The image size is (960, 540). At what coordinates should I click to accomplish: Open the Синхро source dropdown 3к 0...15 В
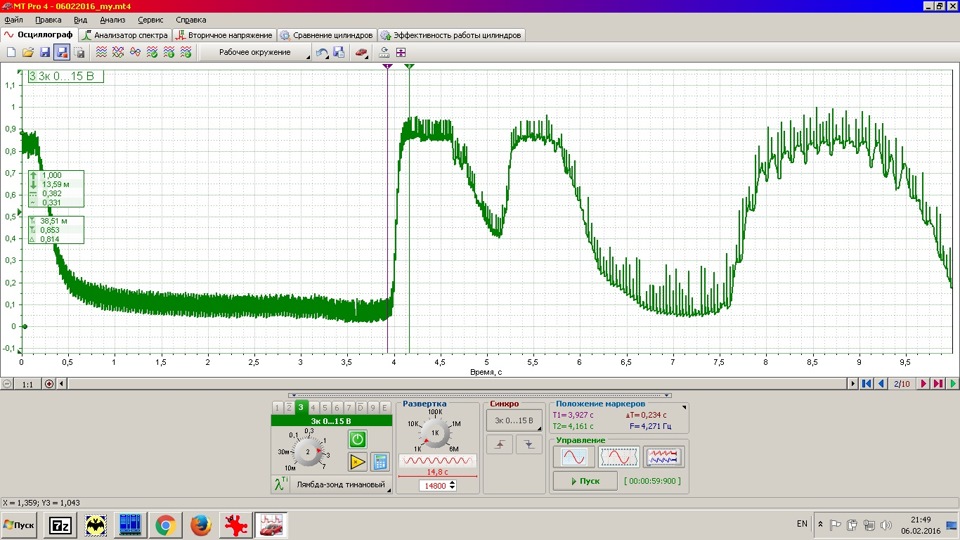tap(513, 421)
